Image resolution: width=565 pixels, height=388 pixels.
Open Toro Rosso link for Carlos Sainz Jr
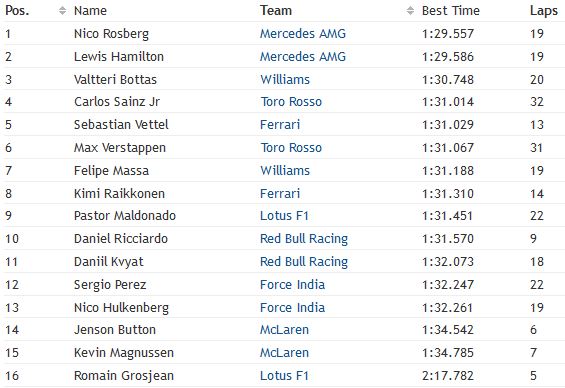[291, 102]
